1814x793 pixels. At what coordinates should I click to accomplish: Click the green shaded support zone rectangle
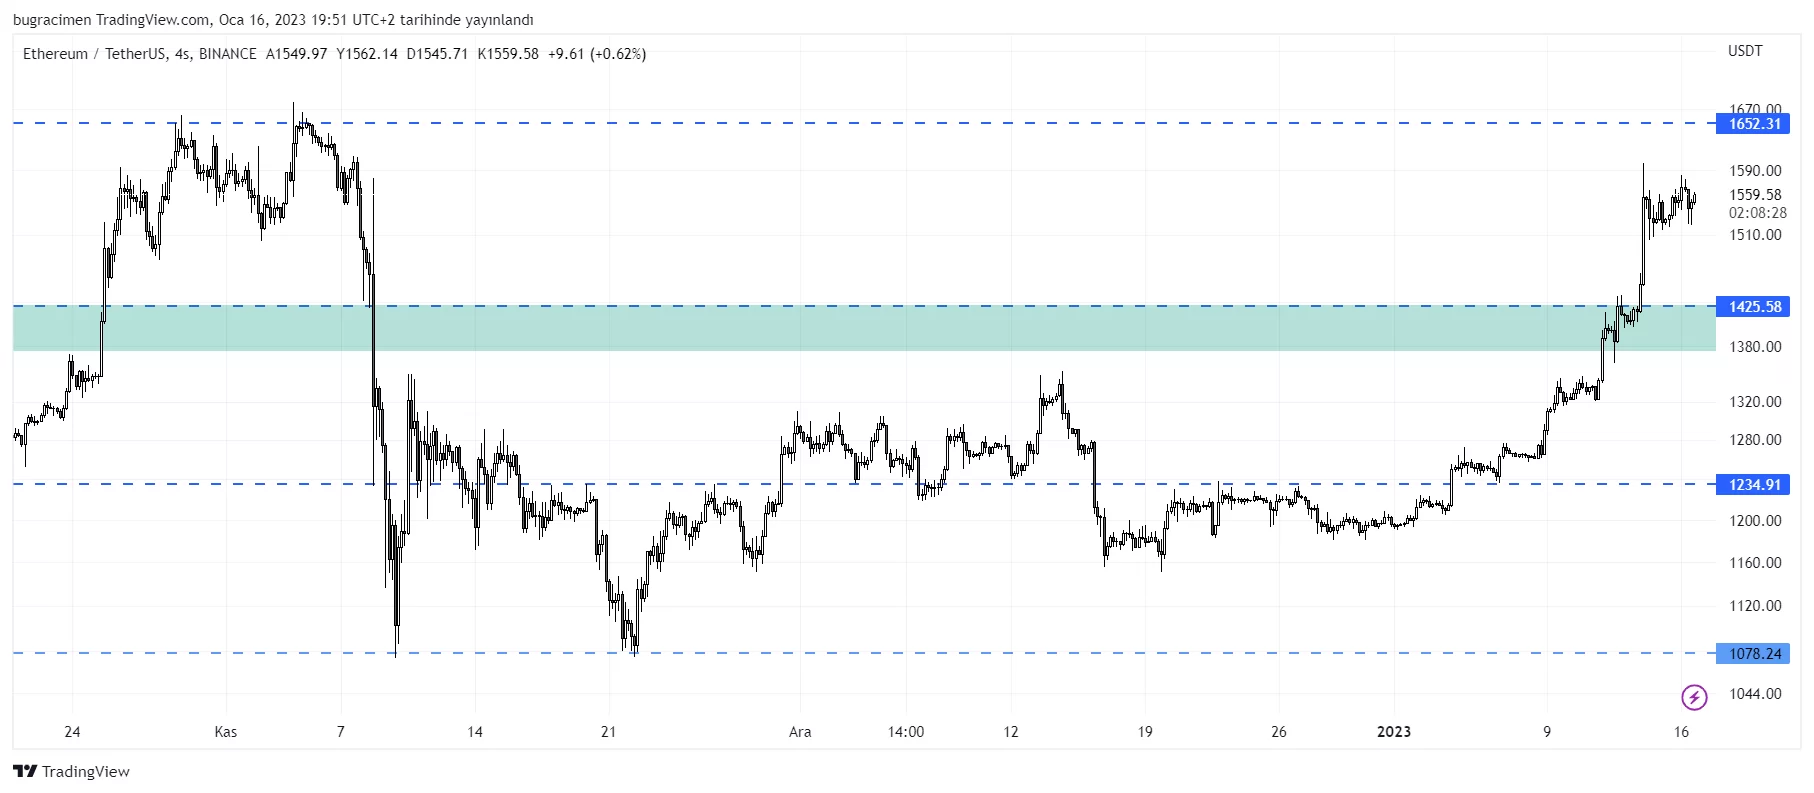coord(800,329)
